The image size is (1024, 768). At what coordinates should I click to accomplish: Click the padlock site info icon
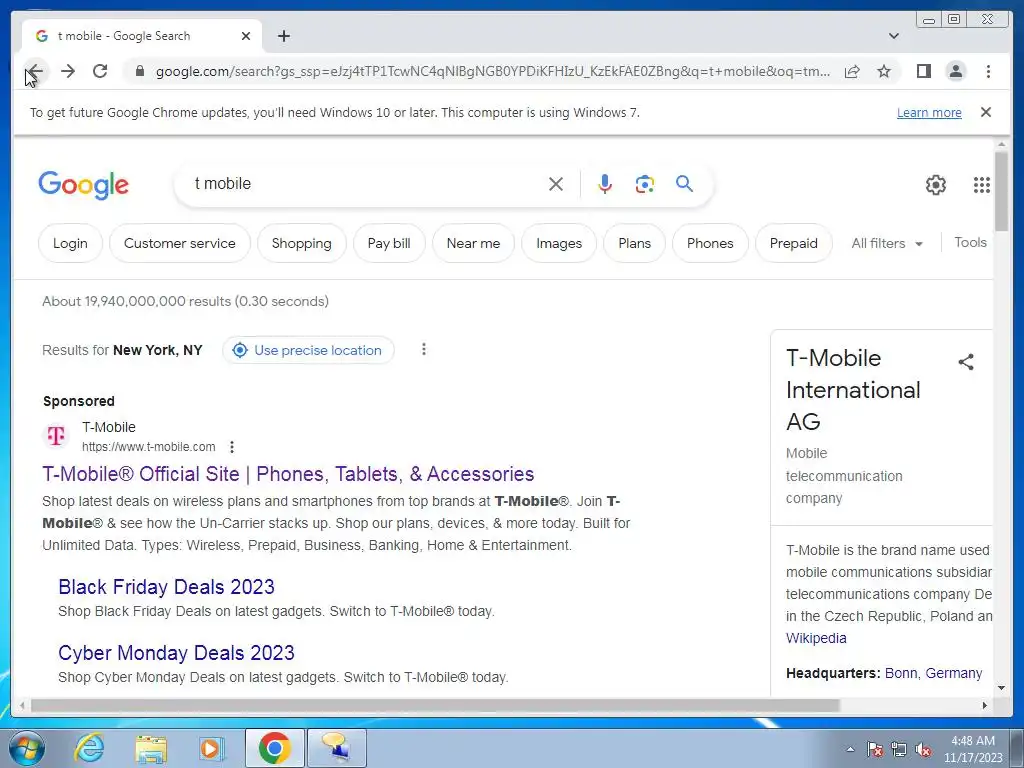139,71
